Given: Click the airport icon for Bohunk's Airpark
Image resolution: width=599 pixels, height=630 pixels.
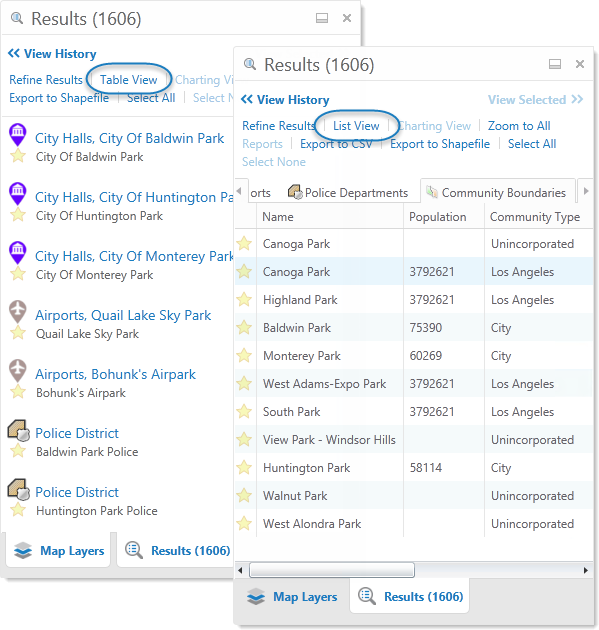Looking at the screenshot, I should coord(18,370).
